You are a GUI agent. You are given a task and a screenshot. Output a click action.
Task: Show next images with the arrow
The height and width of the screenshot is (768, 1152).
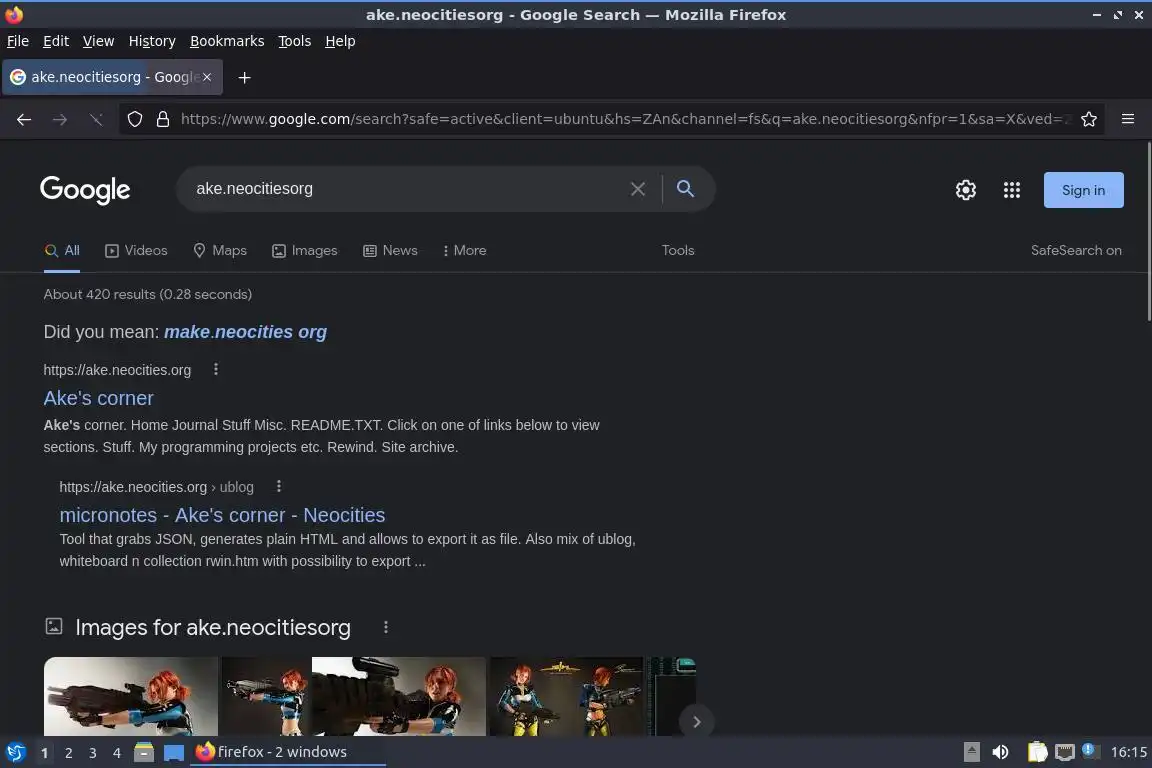tap(696, 722)
